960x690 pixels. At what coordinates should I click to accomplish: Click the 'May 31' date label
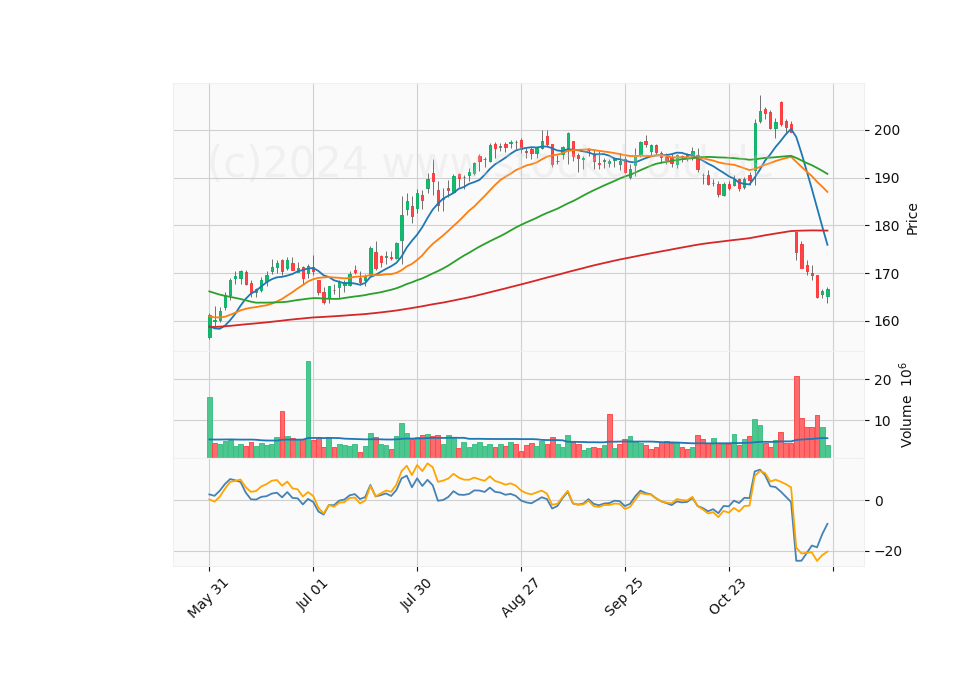pos(208,598)
